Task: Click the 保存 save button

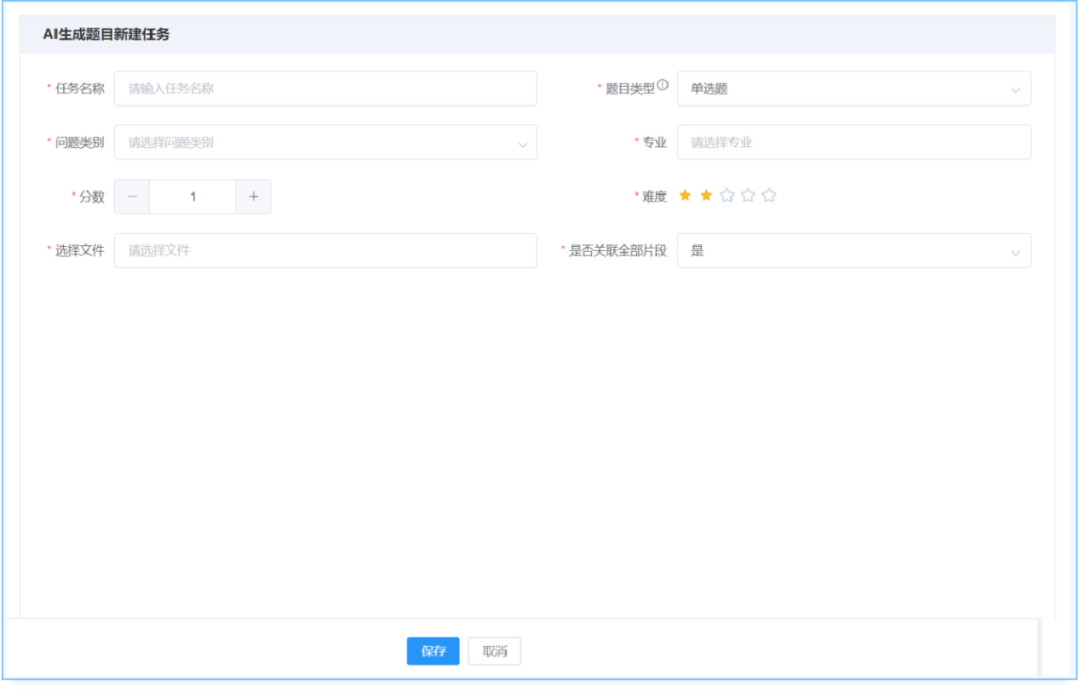Action: click(x=432, y=651)
